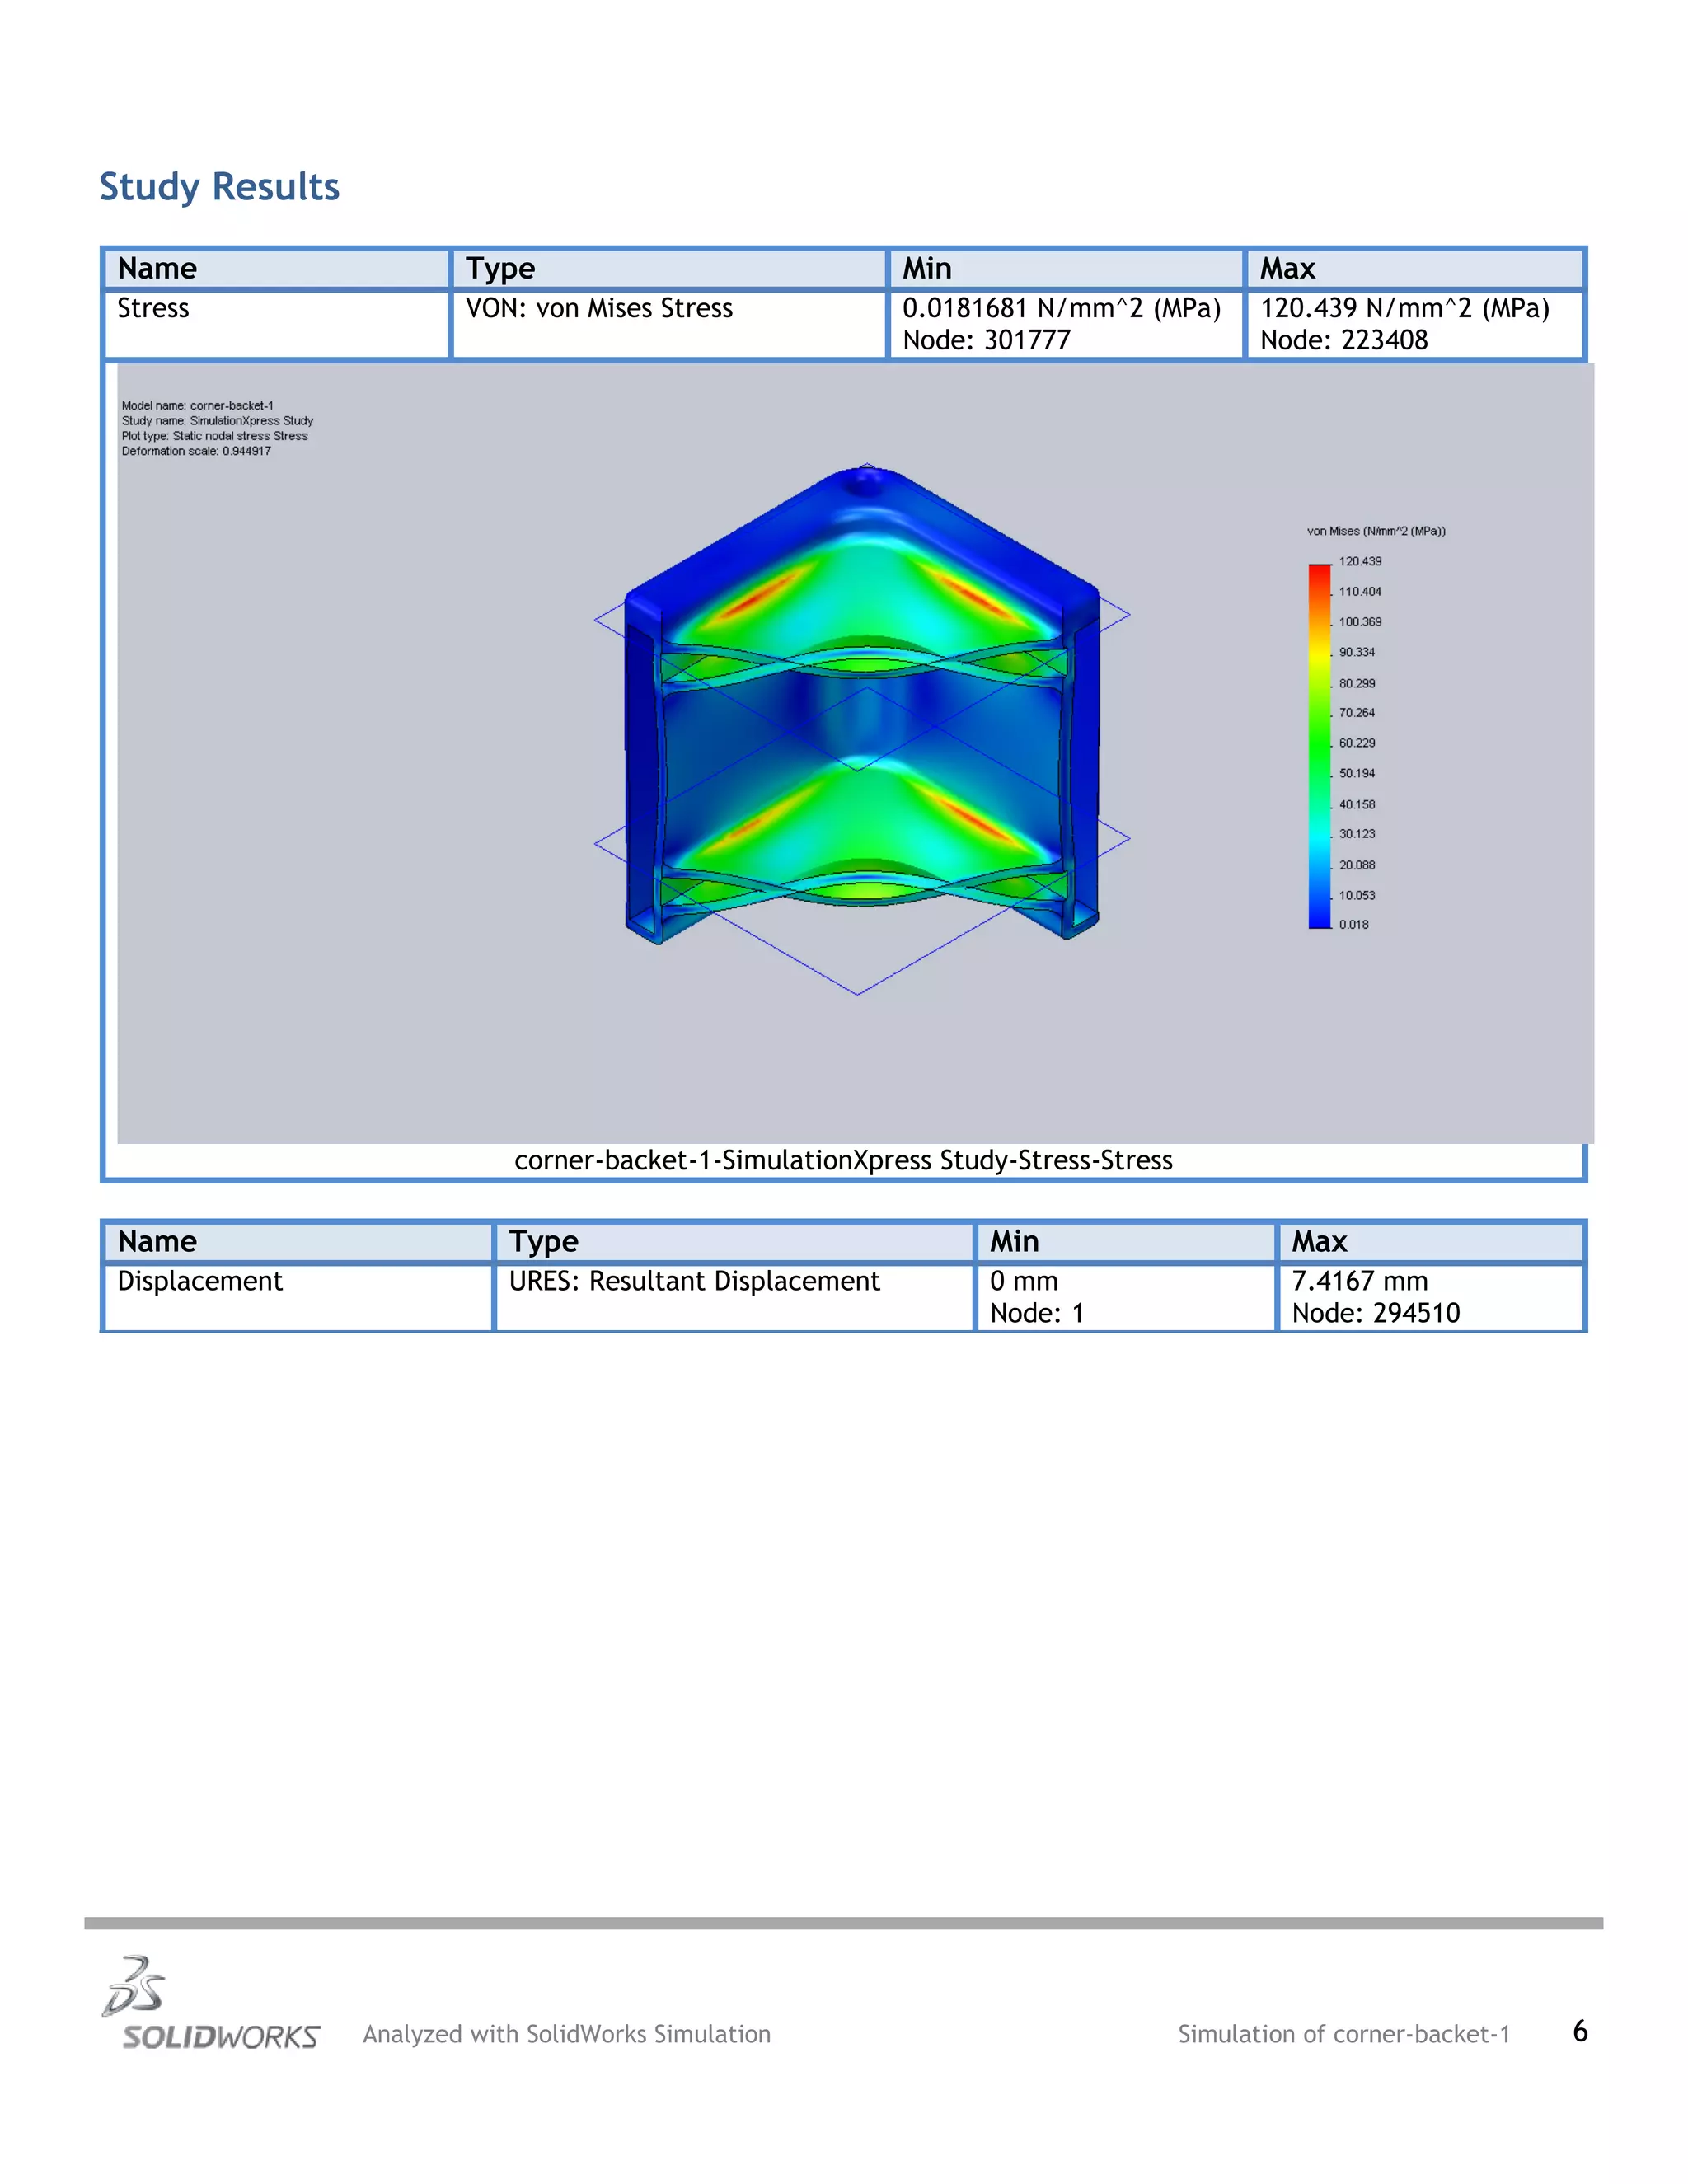Click legend value 30.123

tap(1357, 834)
